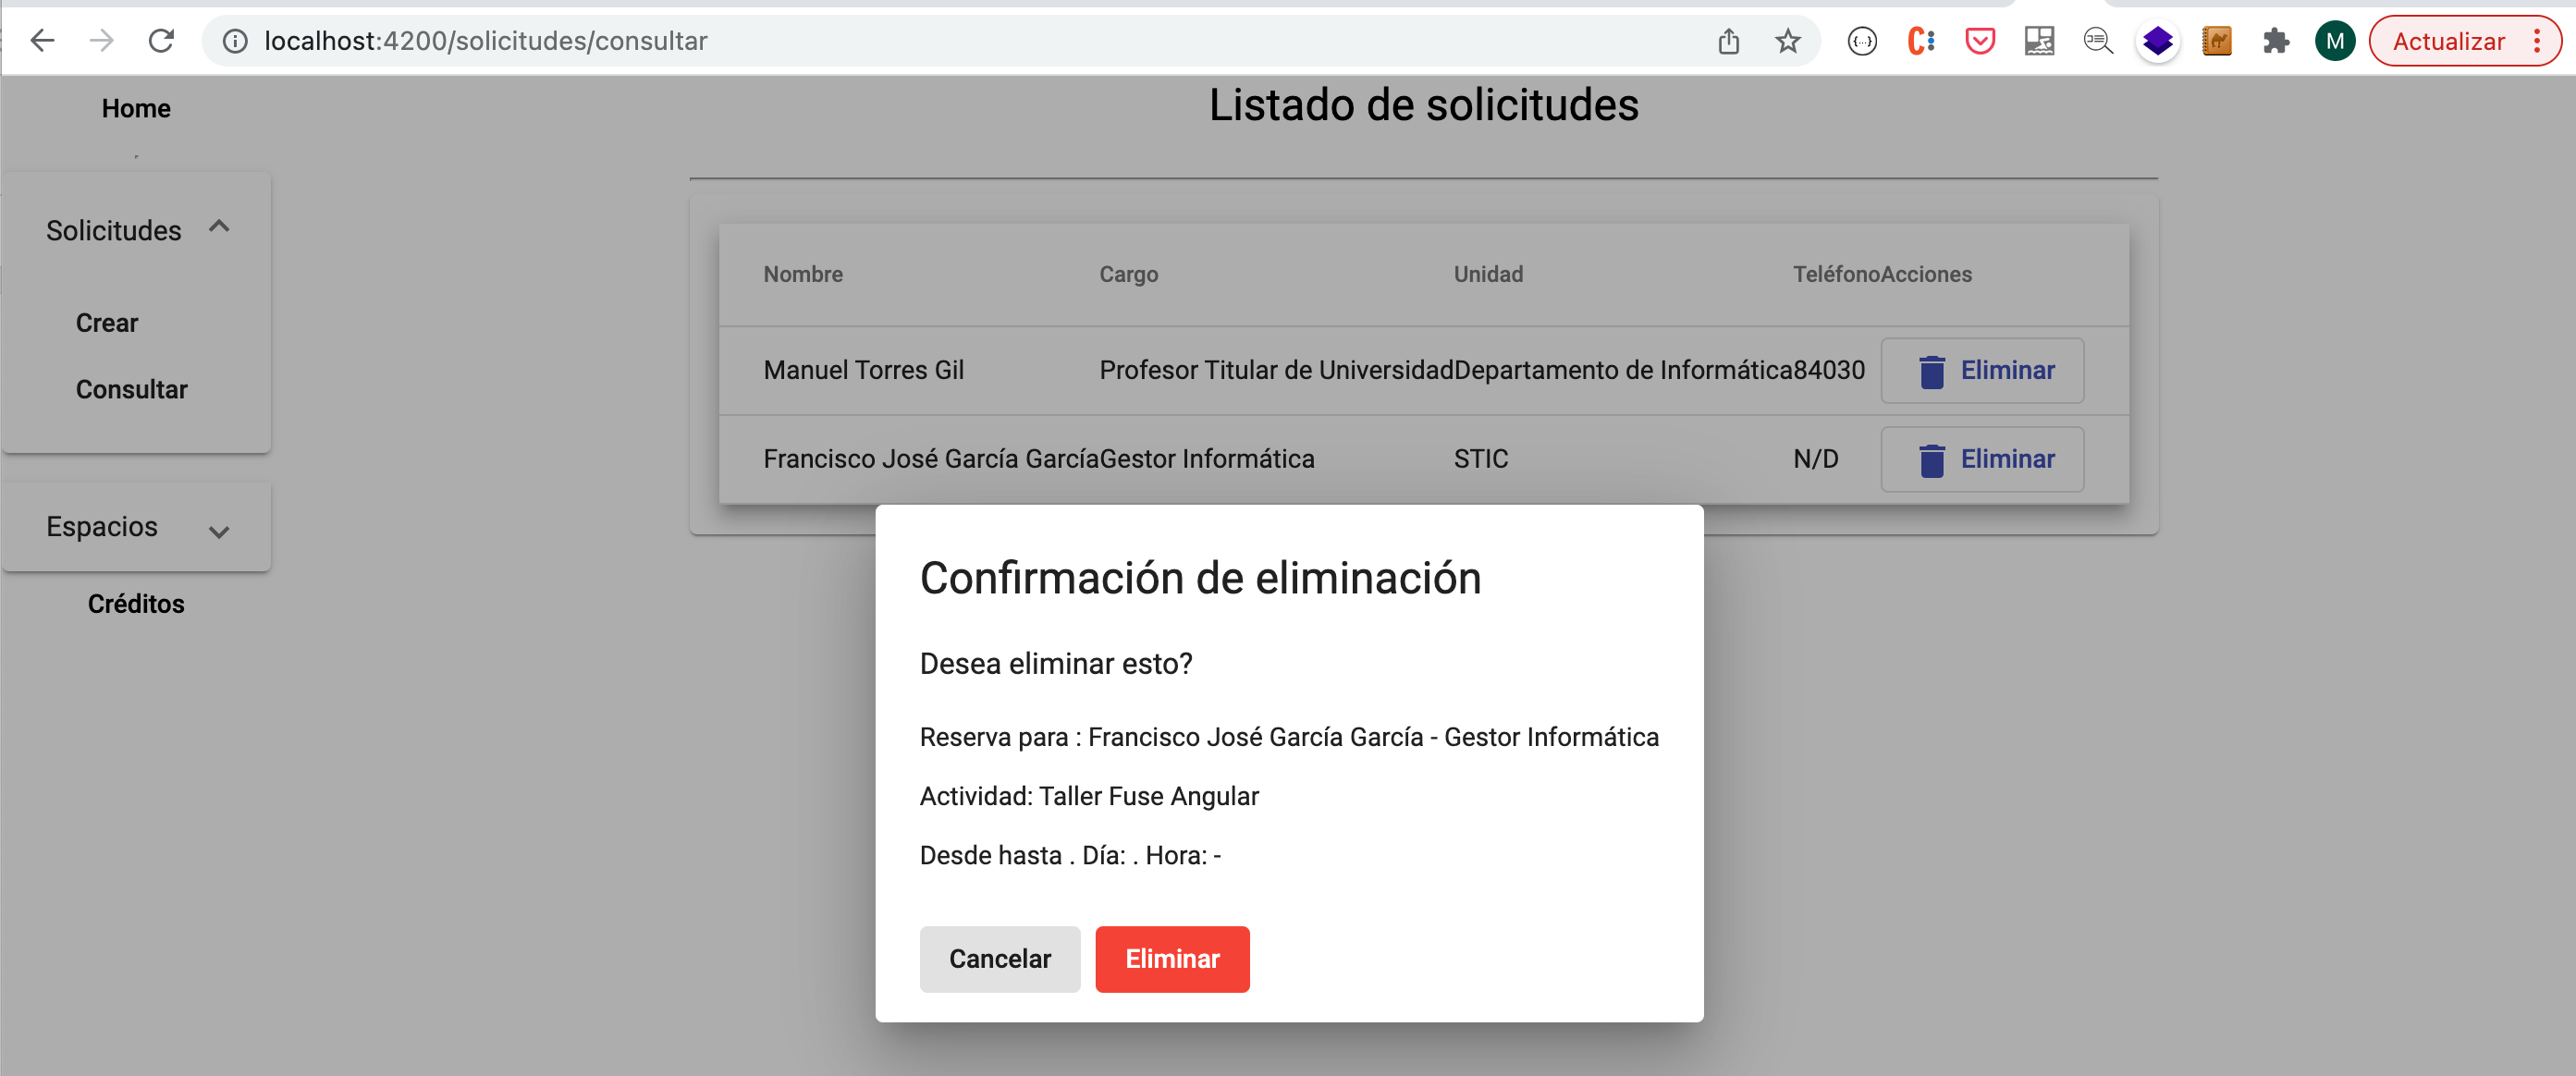Open the picture-frame extension icon
Viewport: 2576px width, 1076px height.
click(2039, 41)
